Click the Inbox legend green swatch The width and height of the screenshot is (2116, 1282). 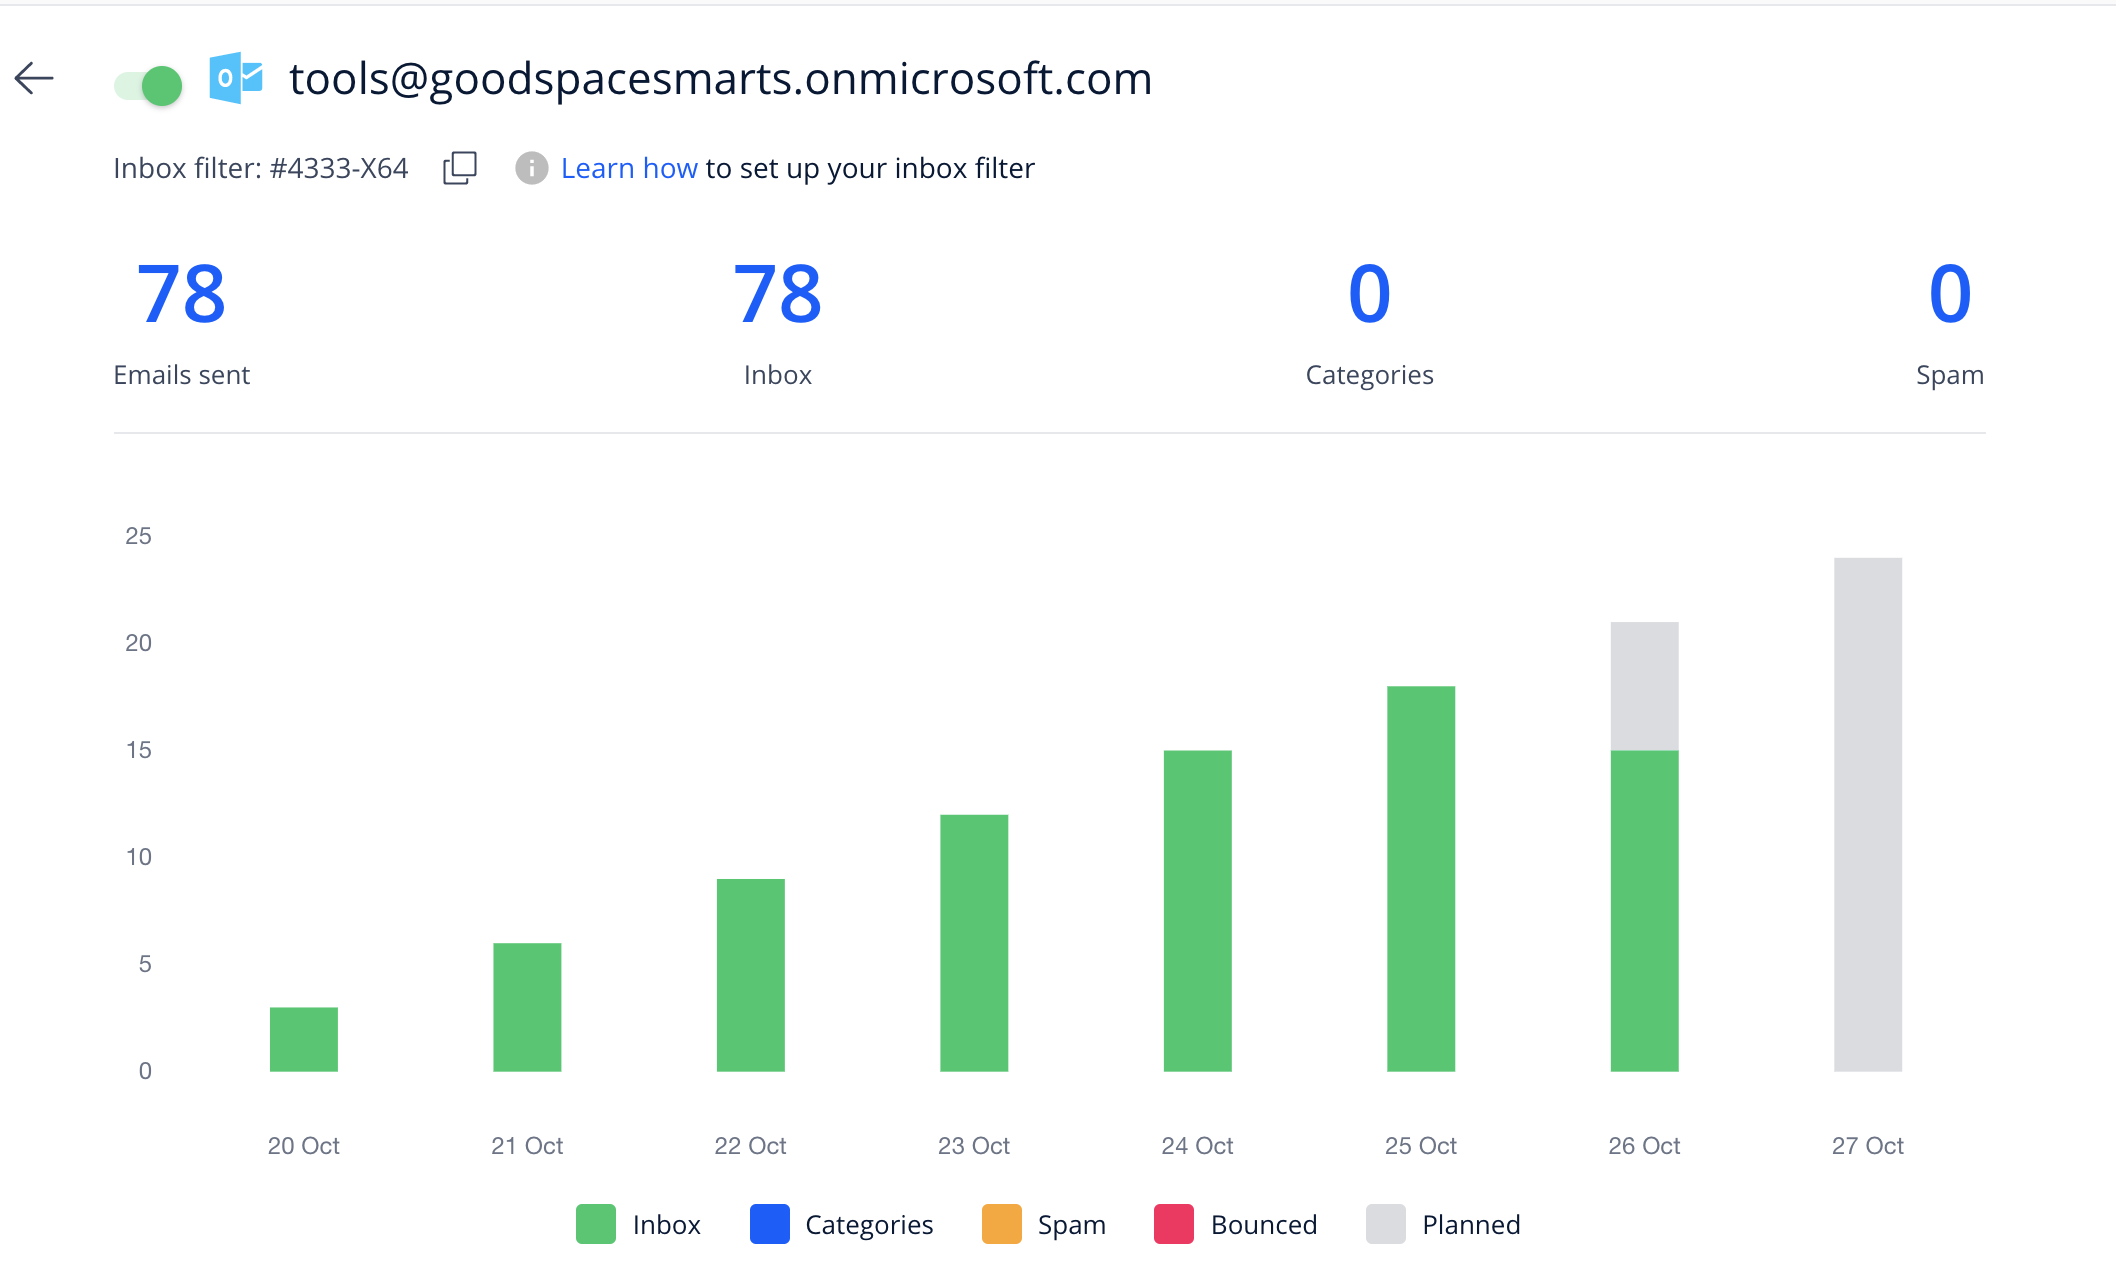596,1224
